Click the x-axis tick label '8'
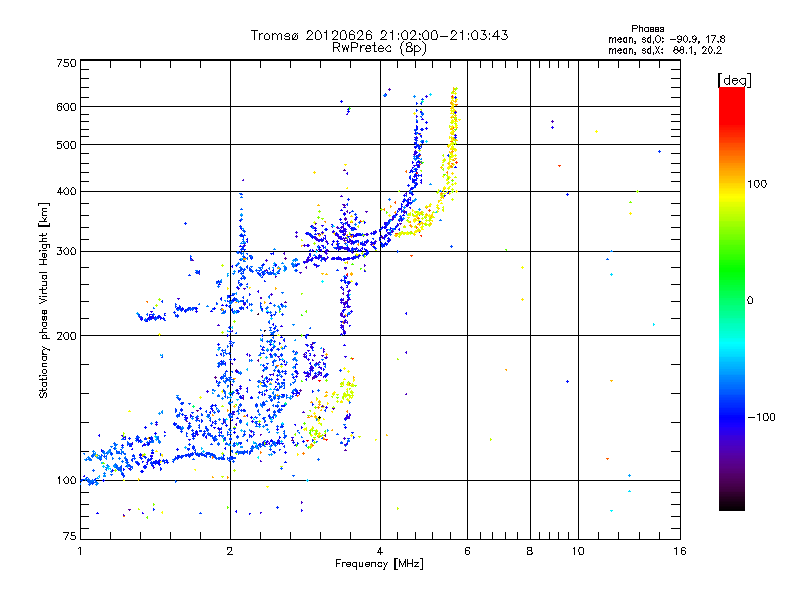 530,551
